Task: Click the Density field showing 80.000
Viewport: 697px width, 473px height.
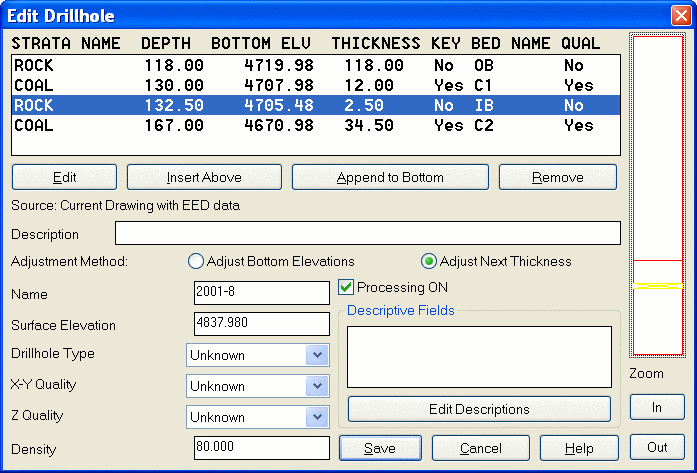Action: pyautogui.click(x=262, y=448)
